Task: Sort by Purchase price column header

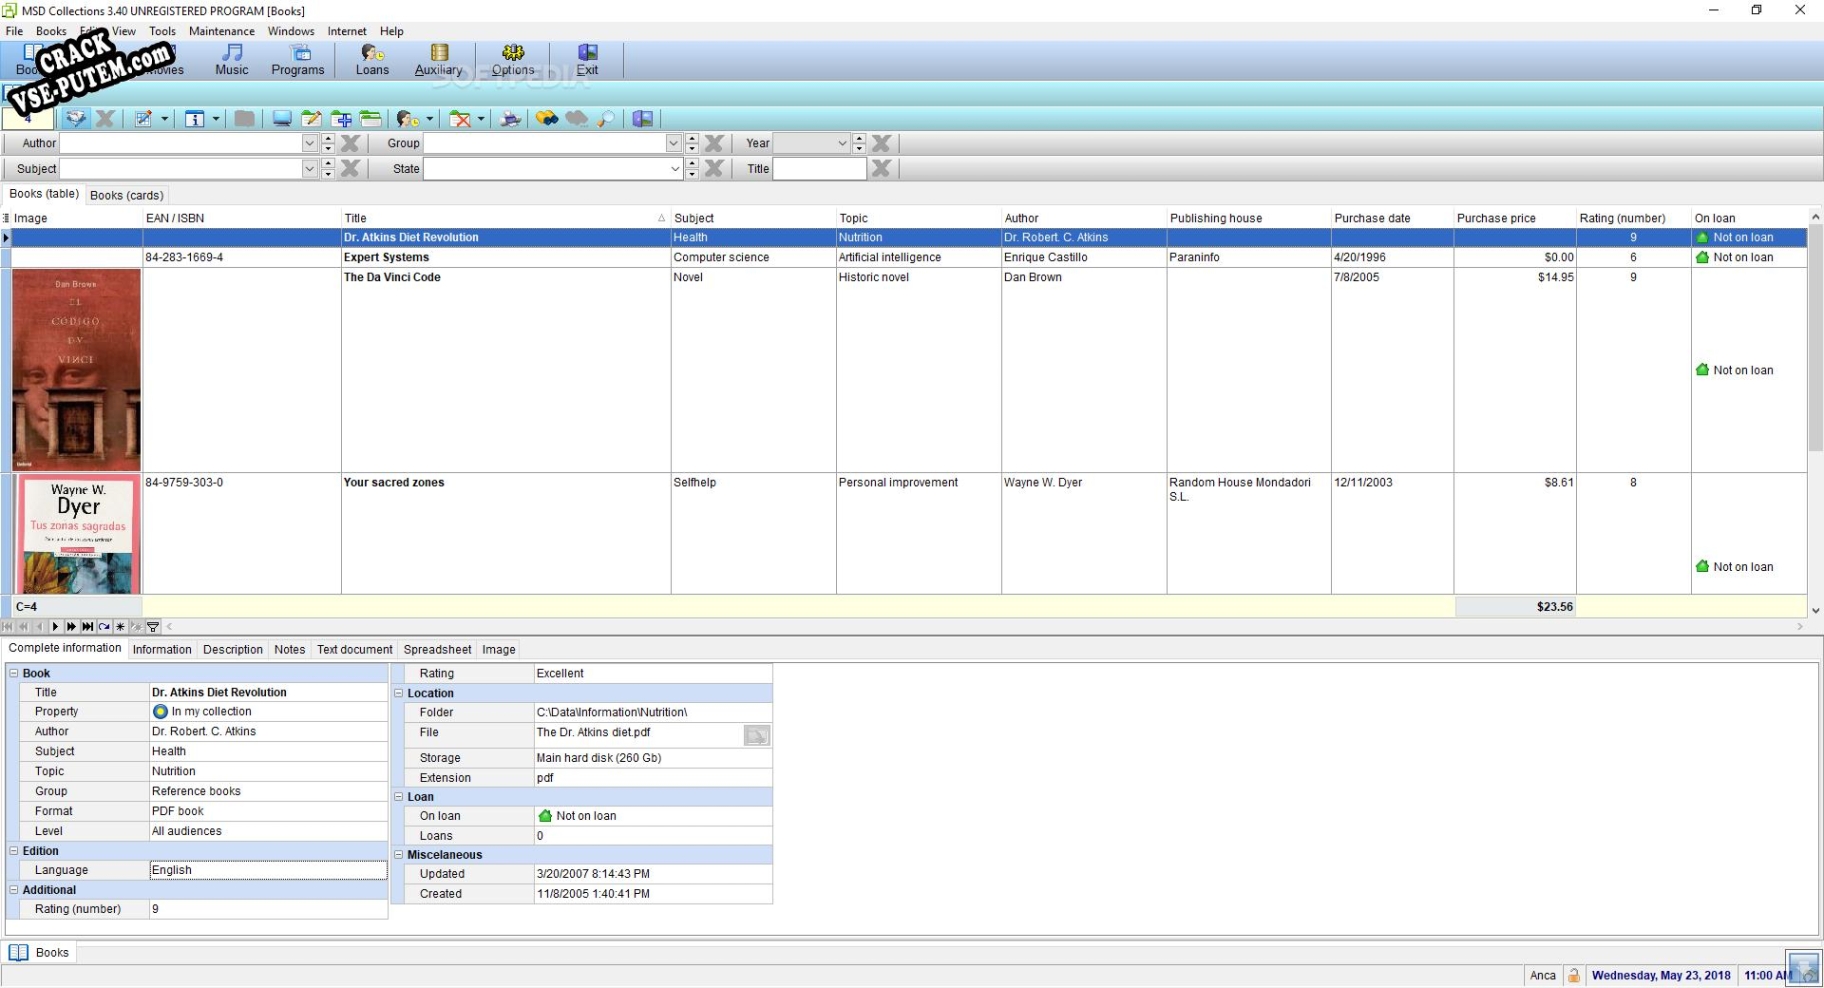Action: click(x=1496, y=218)
